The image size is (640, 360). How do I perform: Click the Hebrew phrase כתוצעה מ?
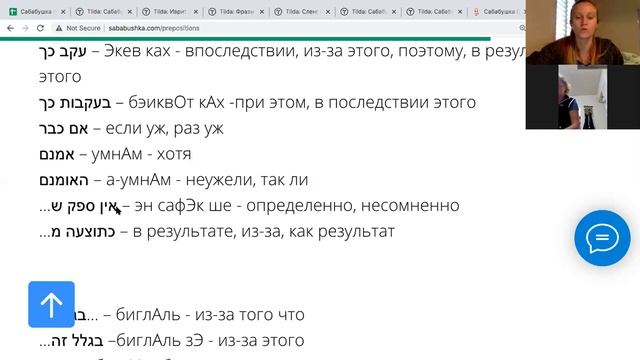click(x=77, y=232)
